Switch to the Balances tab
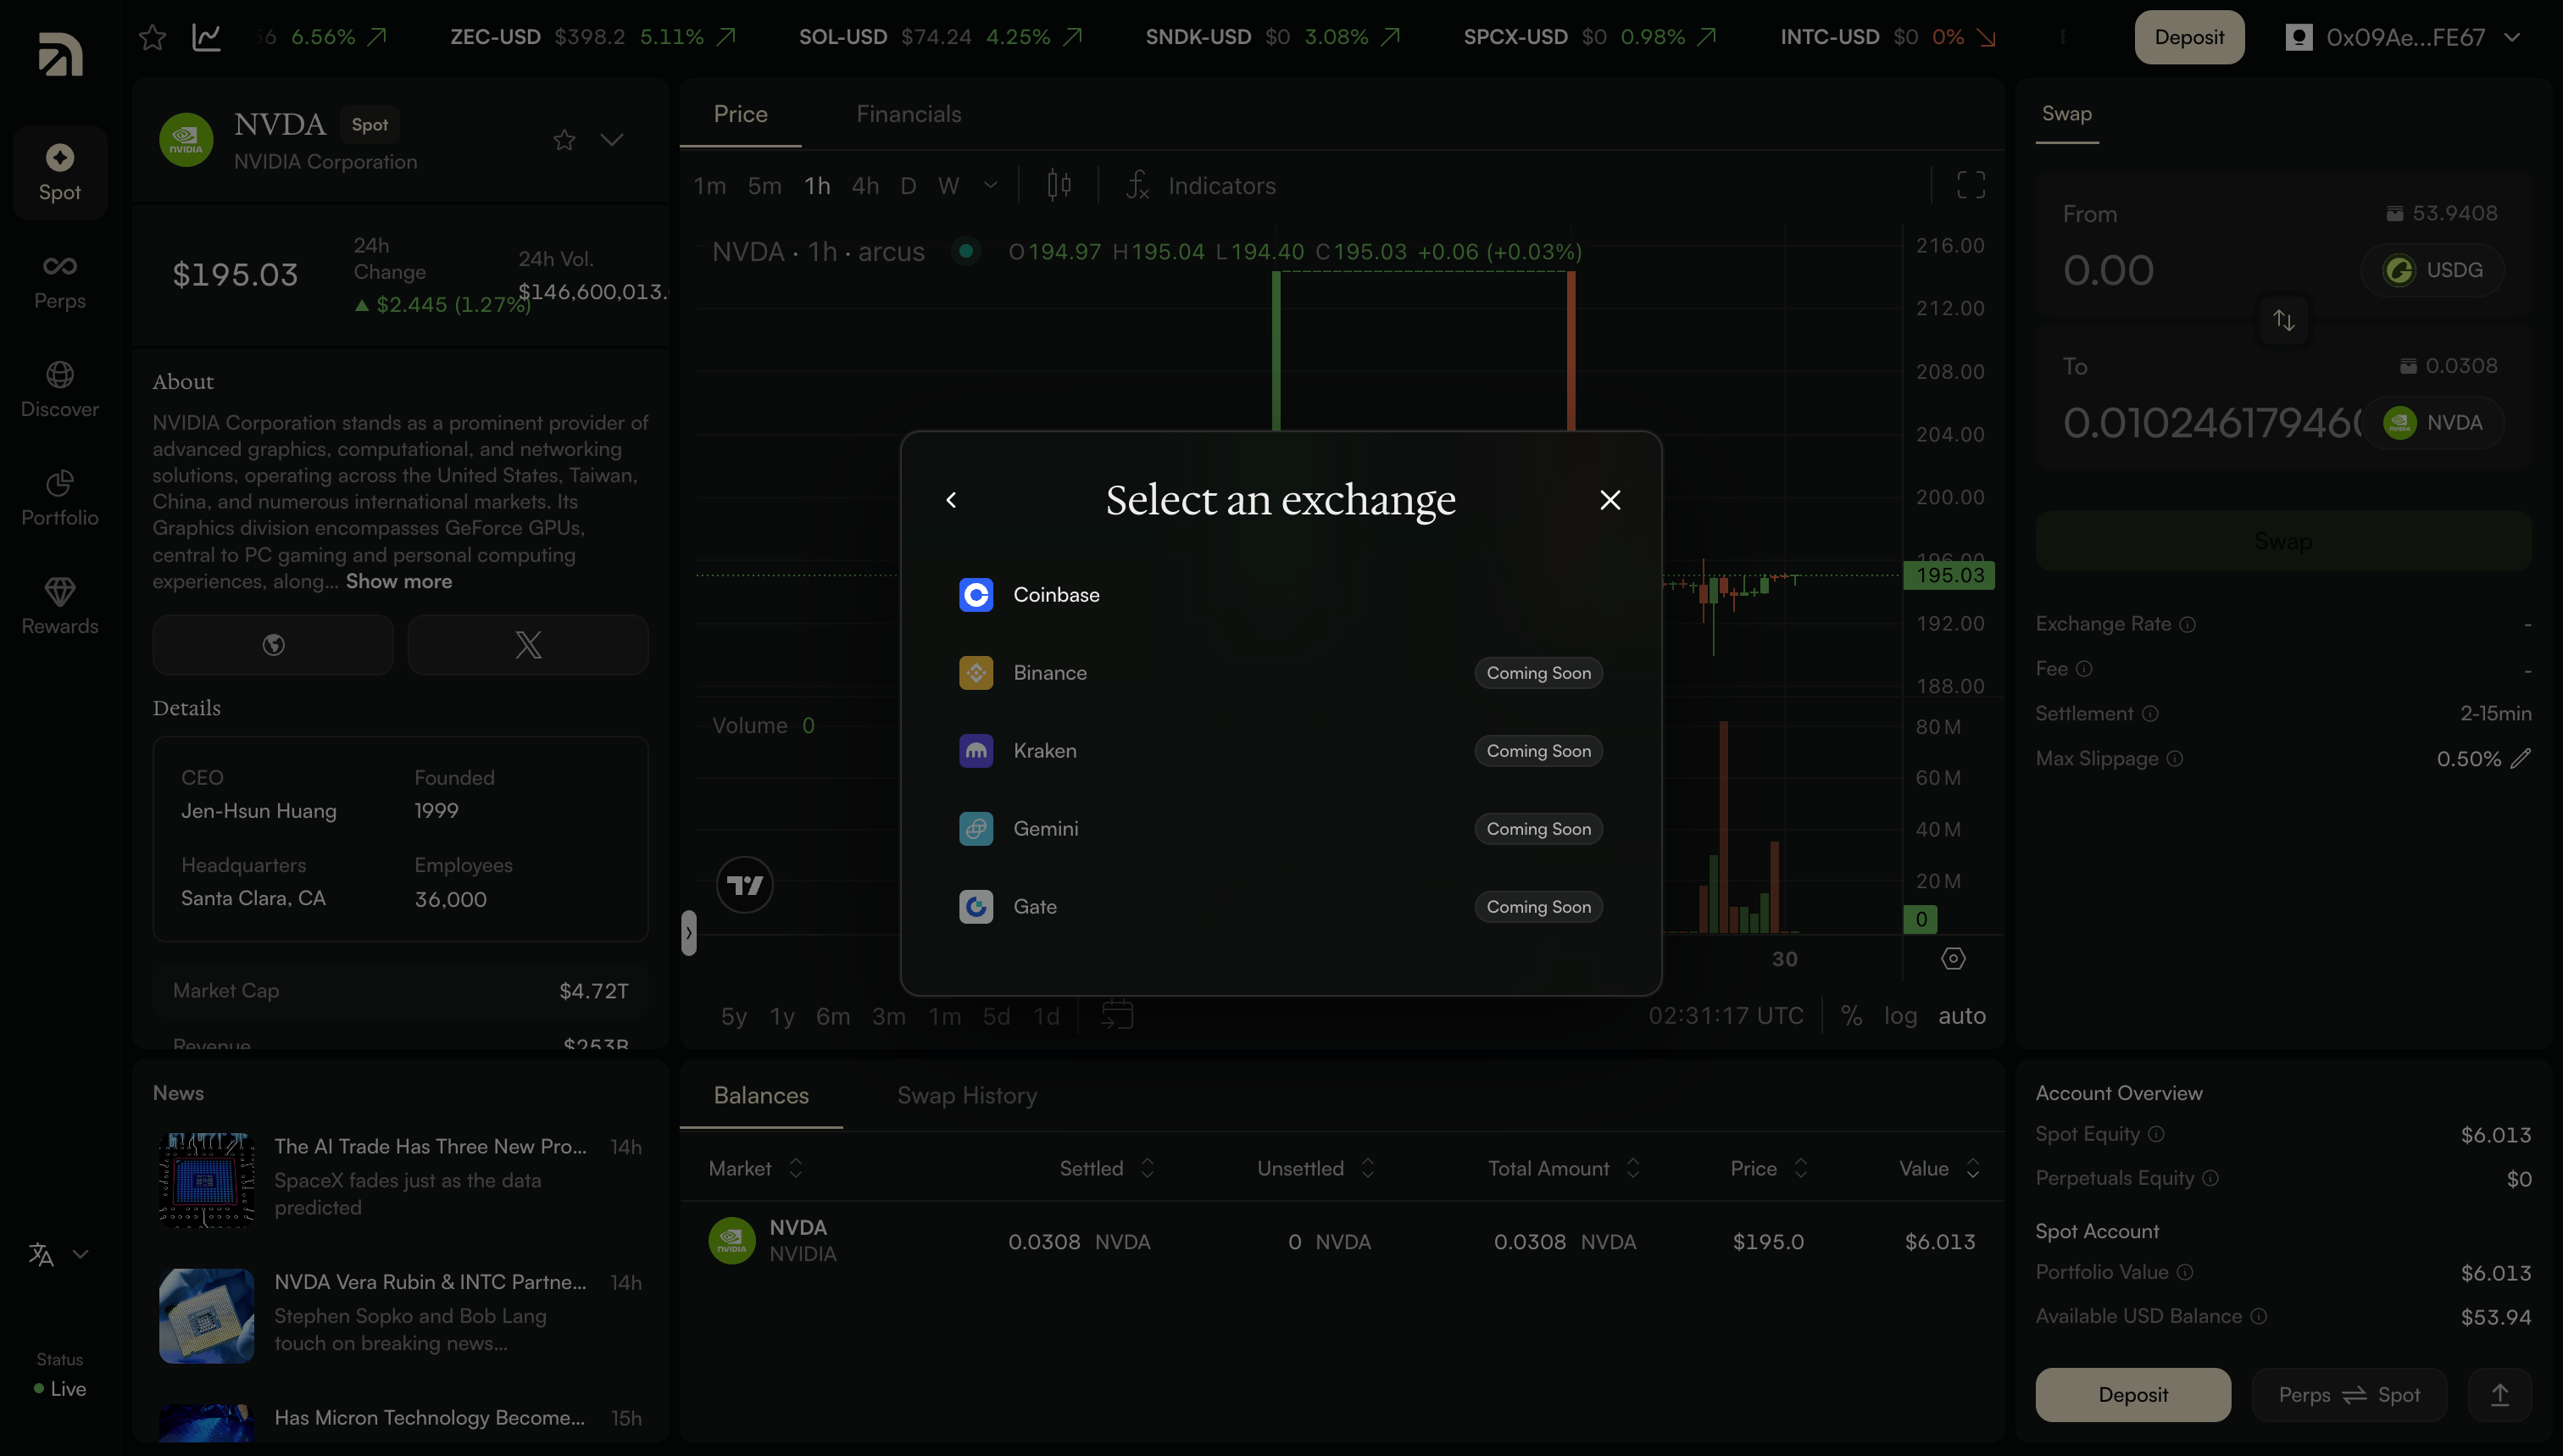This screenshot has width=2563, height=1456. (761, 1096)
